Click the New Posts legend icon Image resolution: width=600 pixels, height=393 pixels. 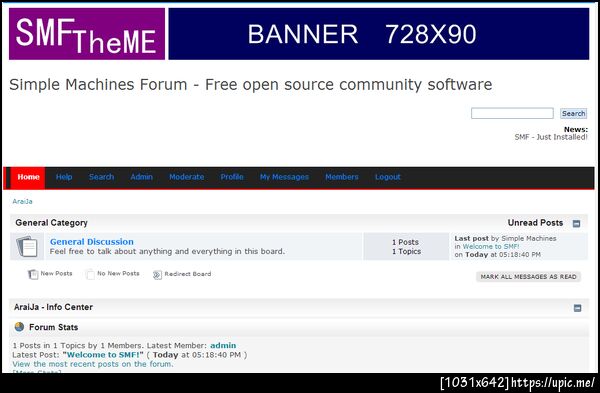tap(33, 274)
